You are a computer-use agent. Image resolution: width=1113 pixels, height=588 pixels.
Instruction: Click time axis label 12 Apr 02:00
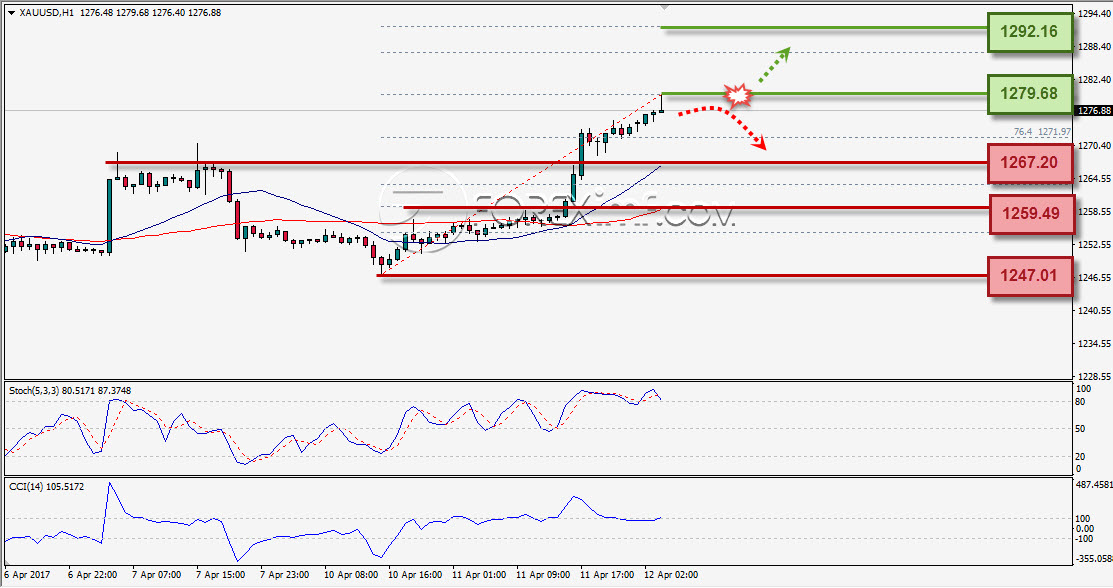coord(671,575)
